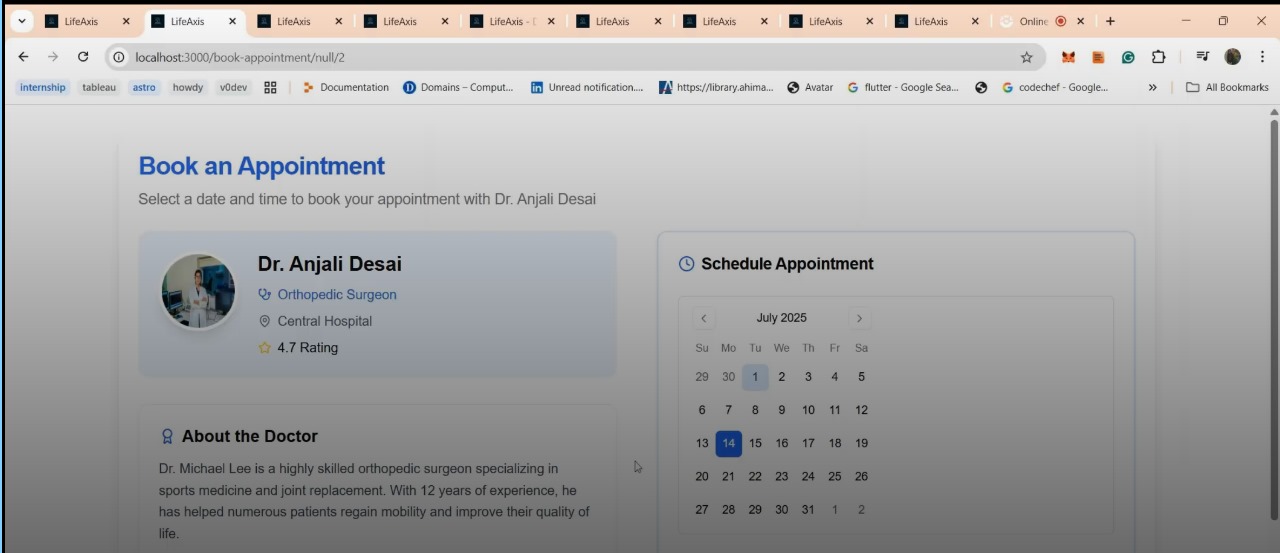Open a new browser tab
The image size is (1280, 553).
coord(1110,21)
